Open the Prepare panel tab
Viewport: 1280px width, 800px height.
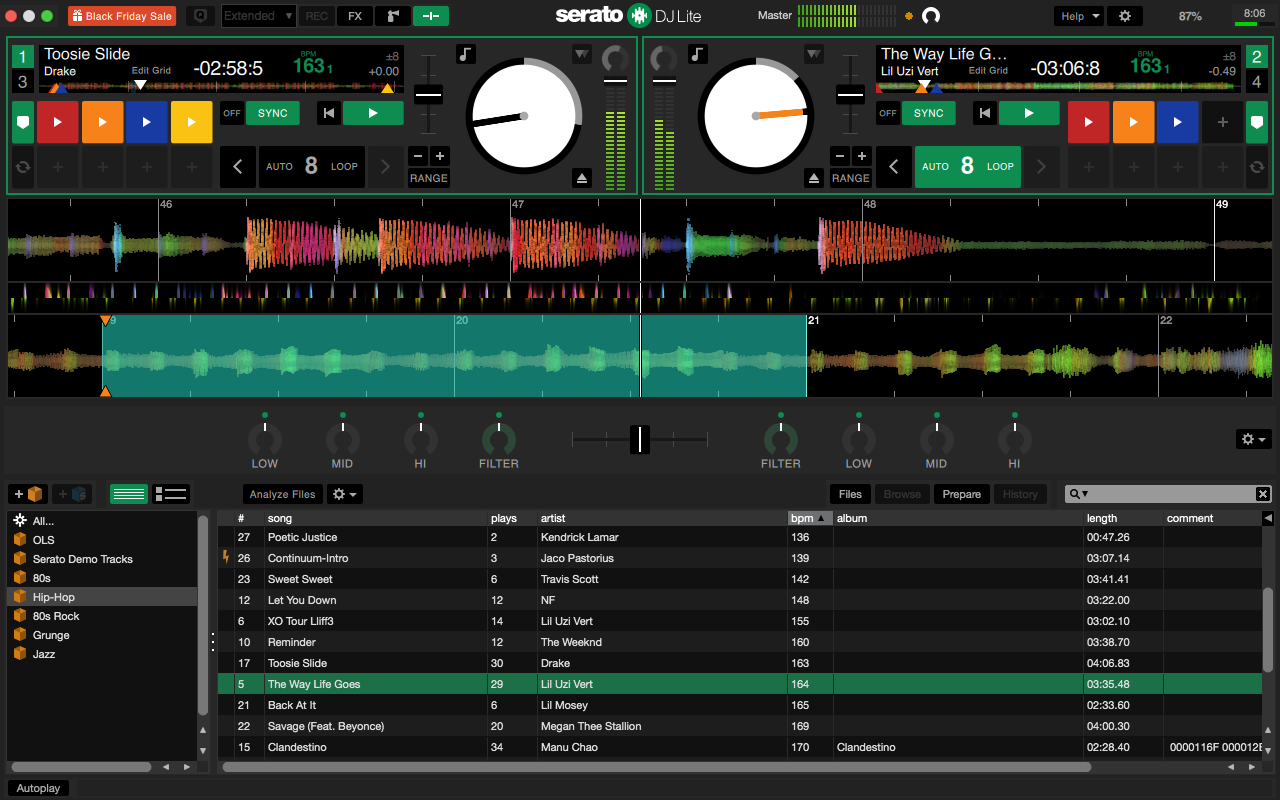click(x=962, y=494)
